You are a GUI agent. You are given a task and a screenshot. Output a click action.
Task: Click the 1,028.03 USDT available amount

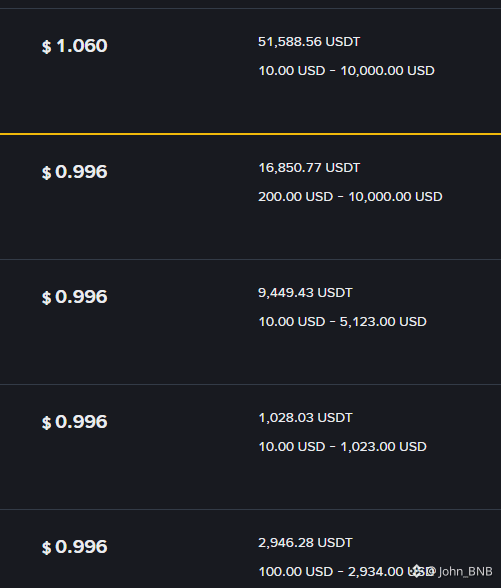click(x=305, y=417)
